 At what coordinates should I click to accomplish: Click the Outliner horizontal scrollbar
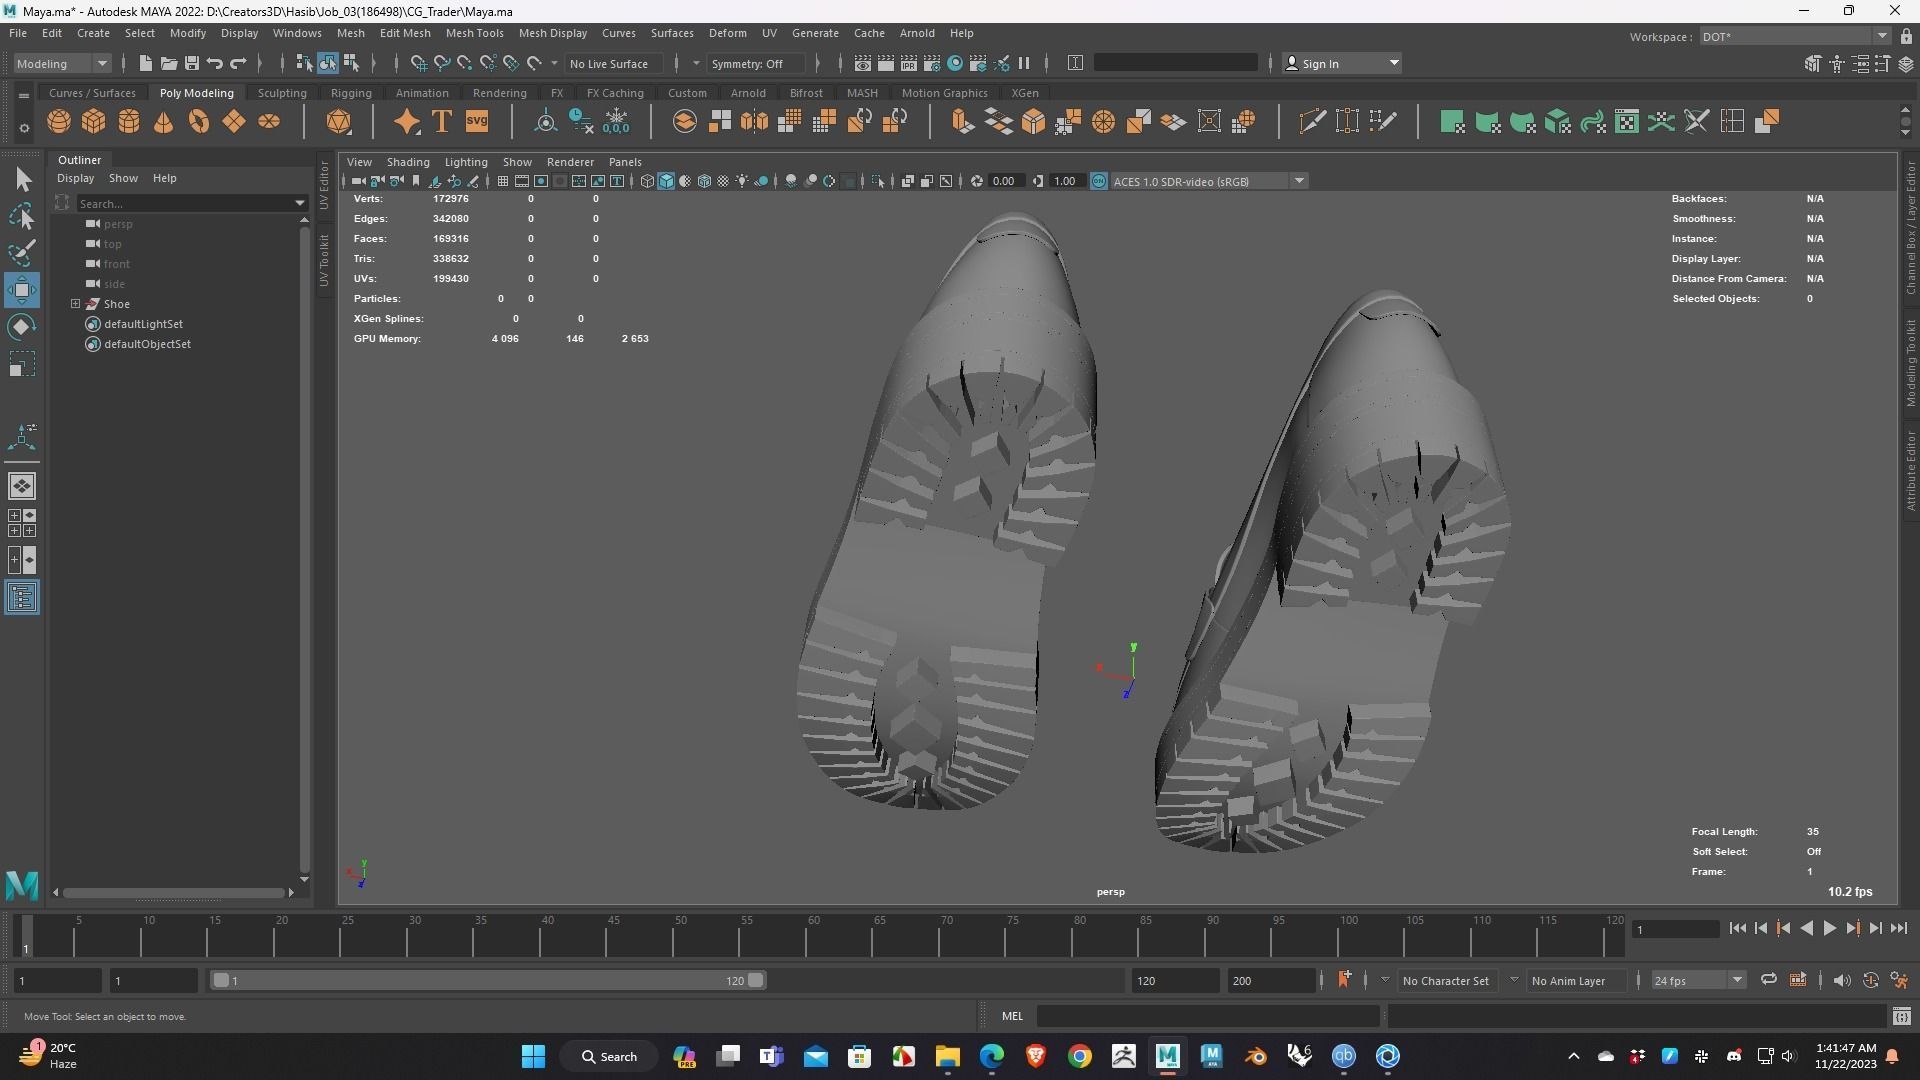point(173,892)
